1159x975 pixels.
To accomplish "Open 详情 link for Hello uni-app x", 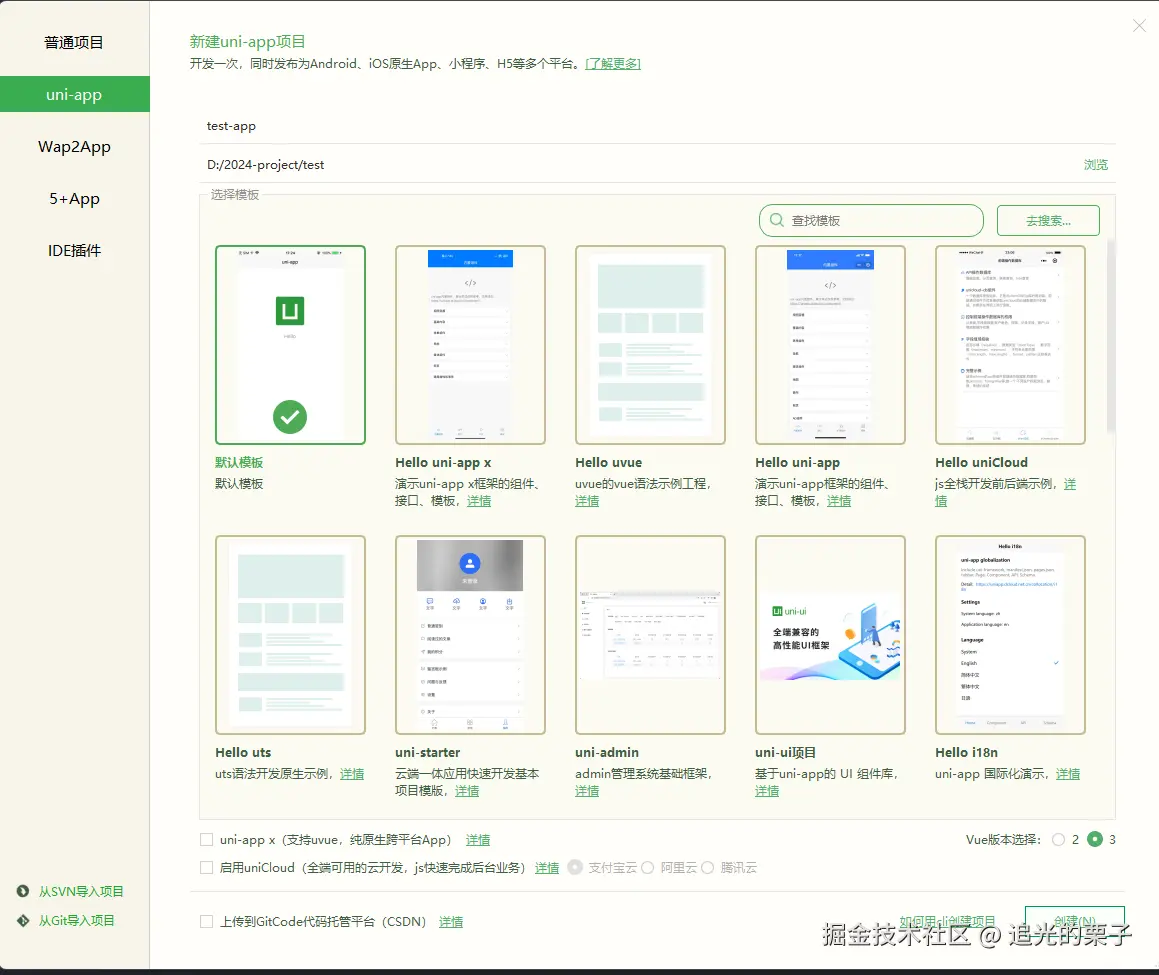I will (x=479, y=501).
